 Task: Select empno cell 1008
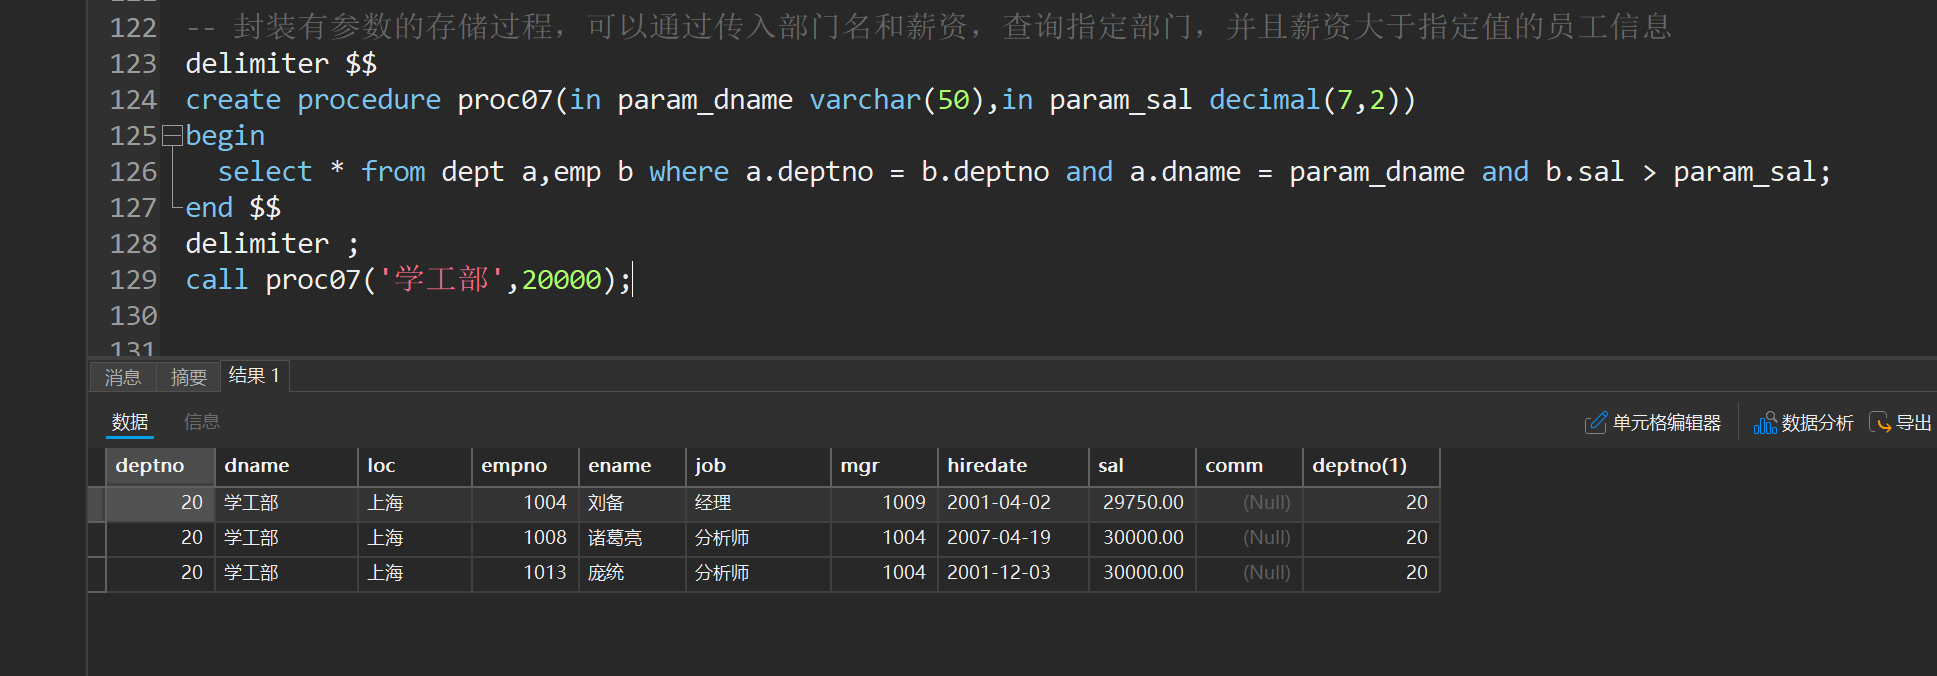(525, 538)
